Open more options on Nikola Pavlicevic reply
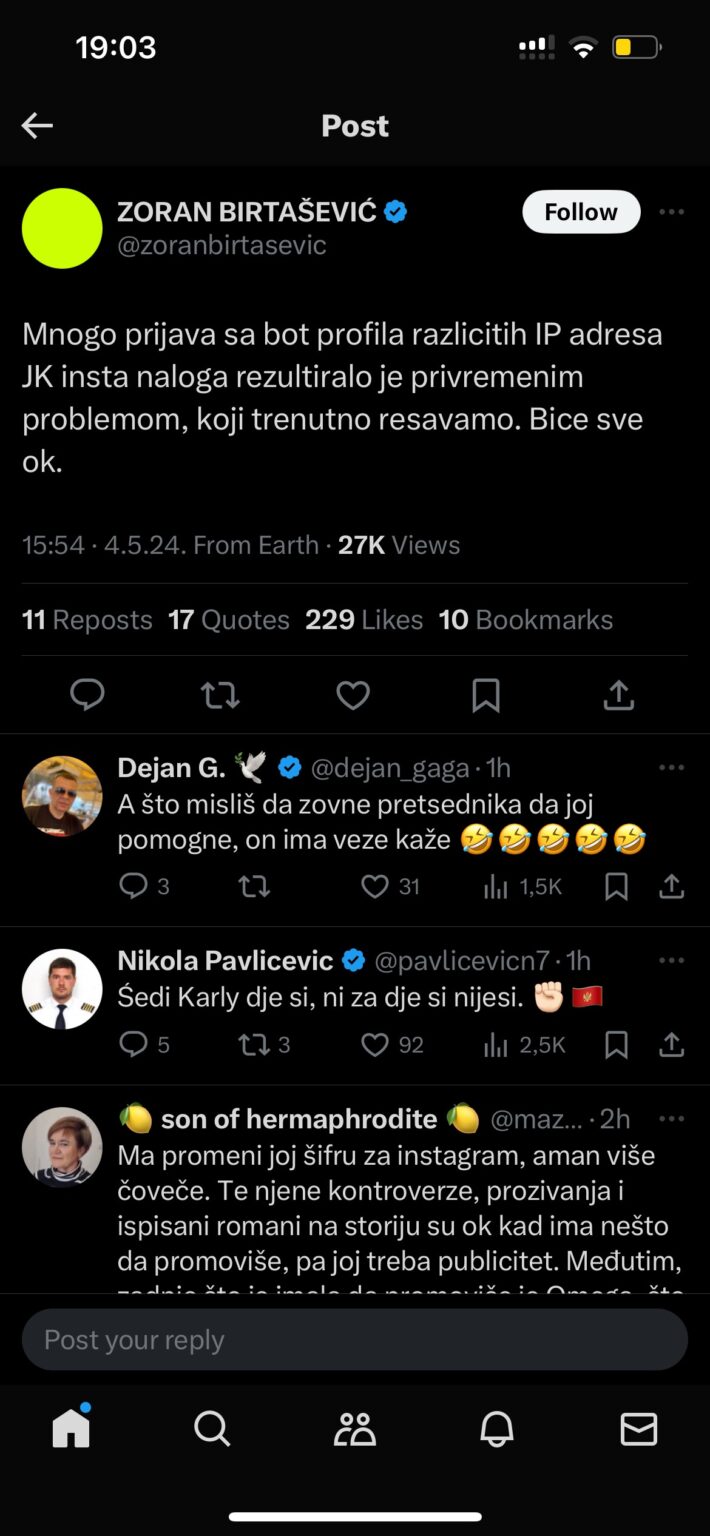 tap(672, 961)
